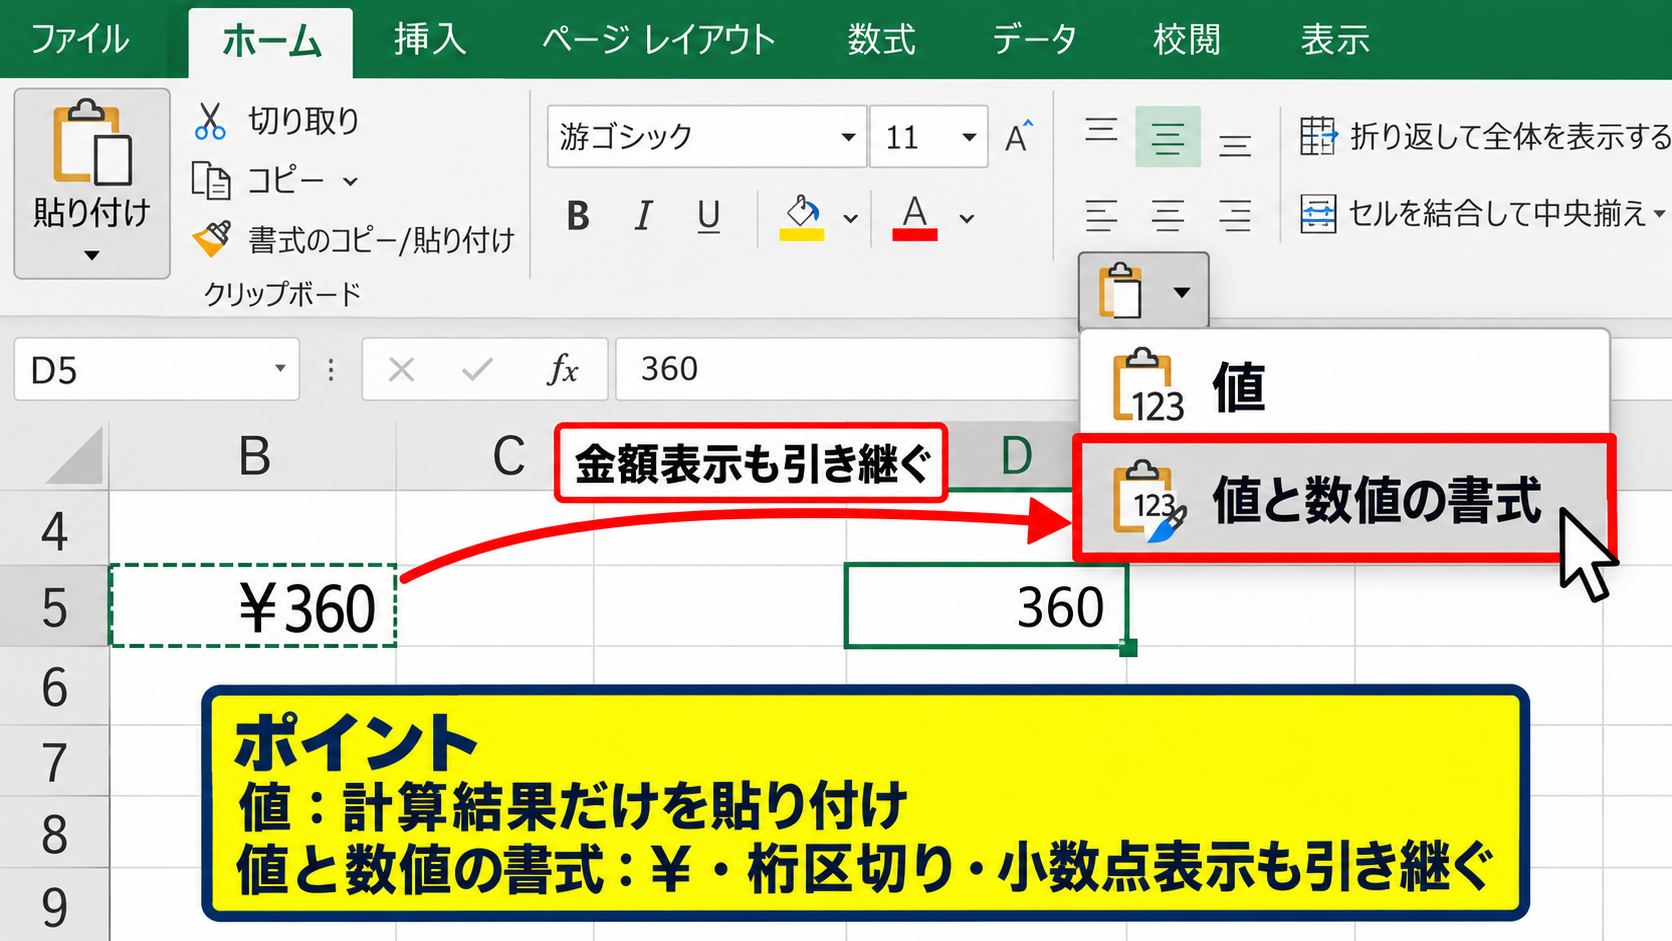Viewport: 1672px width, 941px height.
Task: Increase font size with the A^ icon
Action: click(1019, 136)
